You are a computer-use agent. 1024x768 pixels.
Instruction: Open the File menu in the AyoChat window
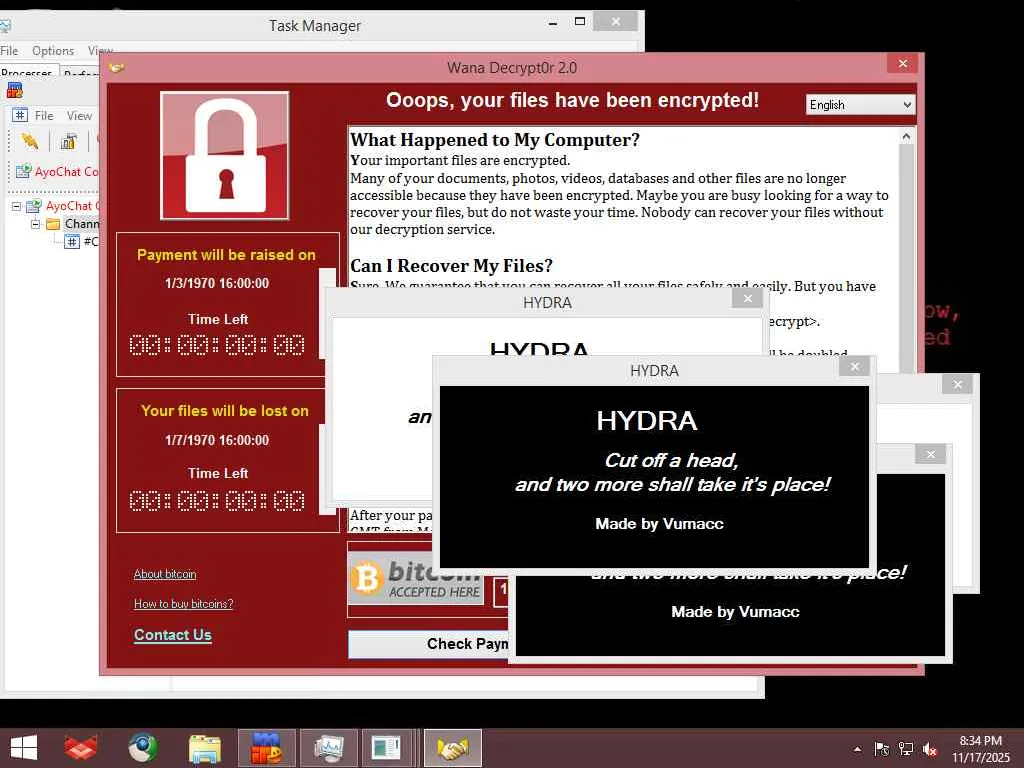44,116
